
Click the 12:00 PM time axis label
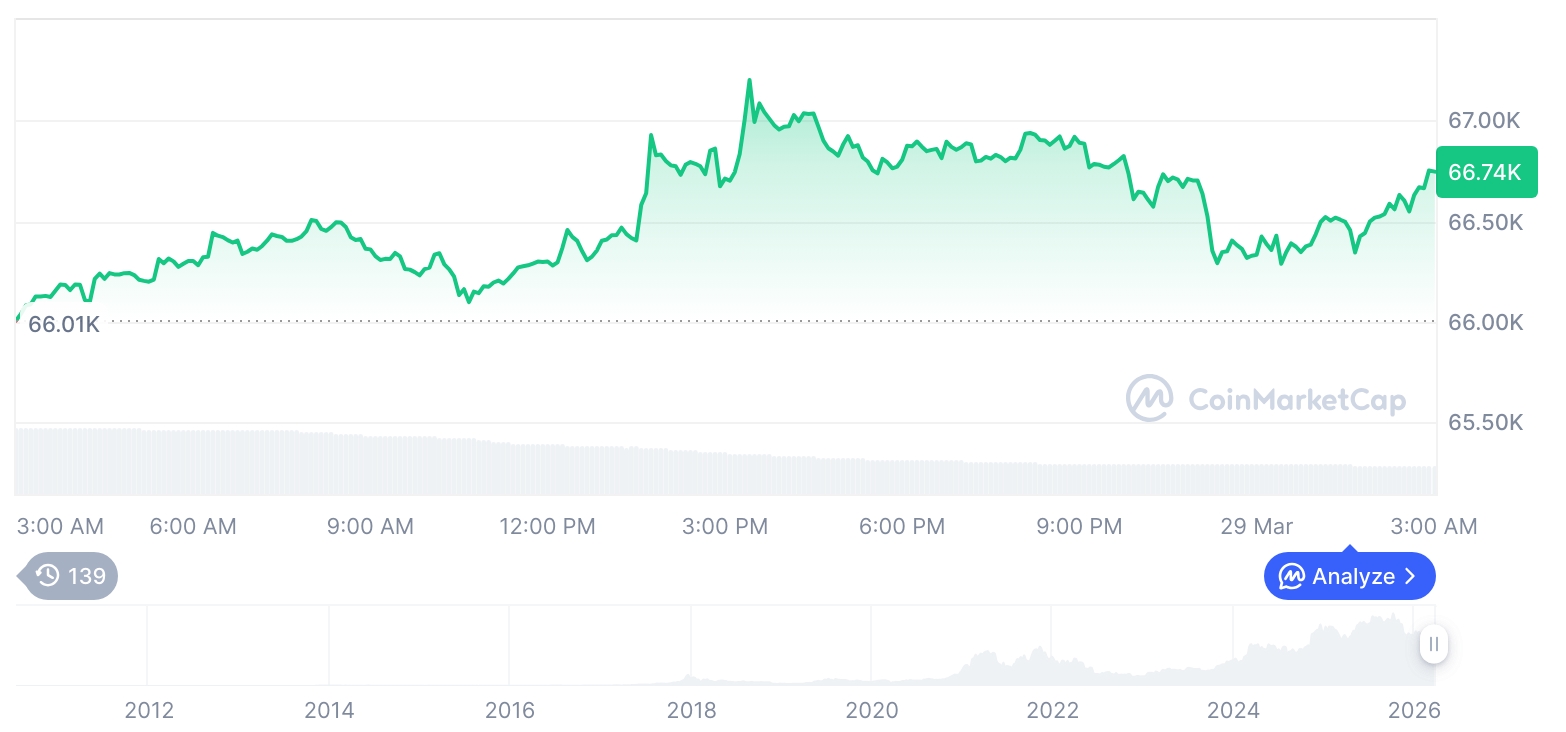pos(547,526)
